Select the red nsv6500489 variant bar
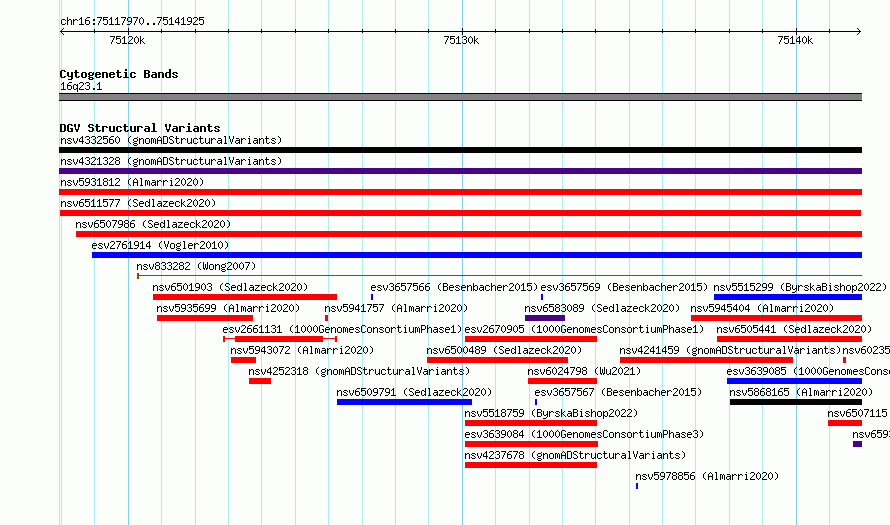890x525 pixels. tap(497, 360)
